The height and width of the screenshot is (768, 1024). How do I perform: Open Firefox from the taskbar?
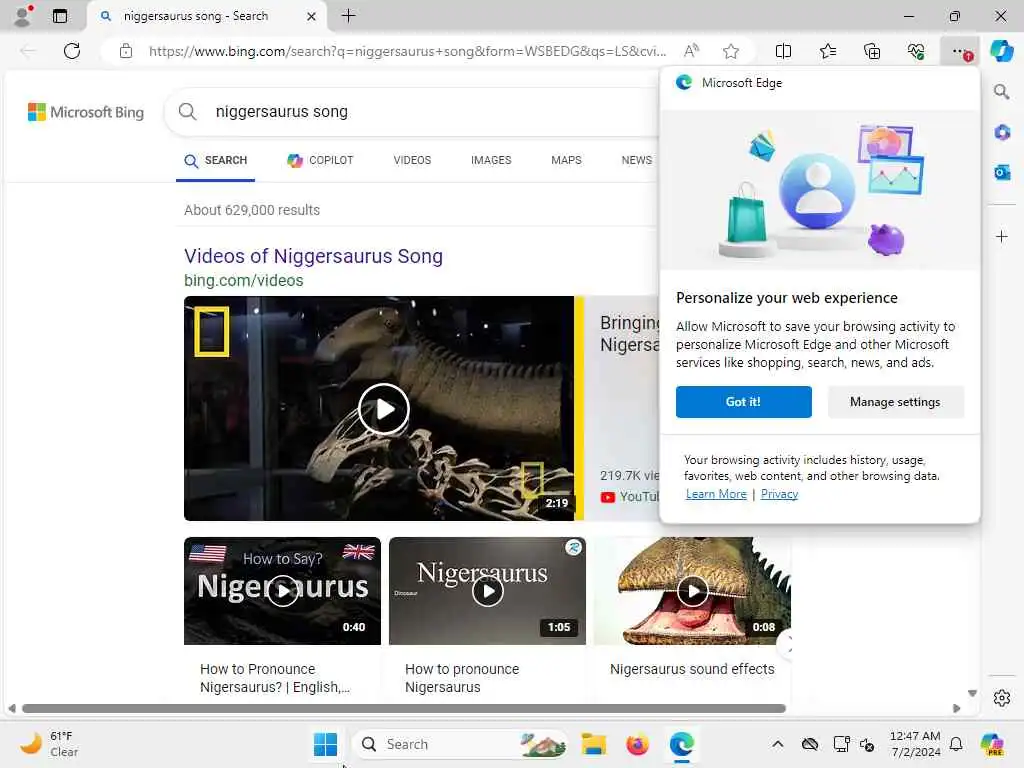(x=637, y=744)
